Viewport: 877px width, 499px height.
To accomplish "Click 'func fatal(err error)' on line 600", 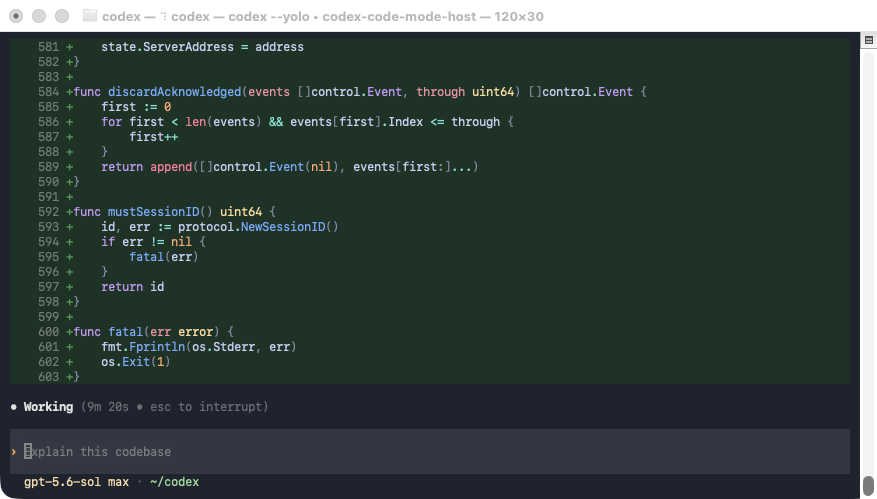I will 147,332.
